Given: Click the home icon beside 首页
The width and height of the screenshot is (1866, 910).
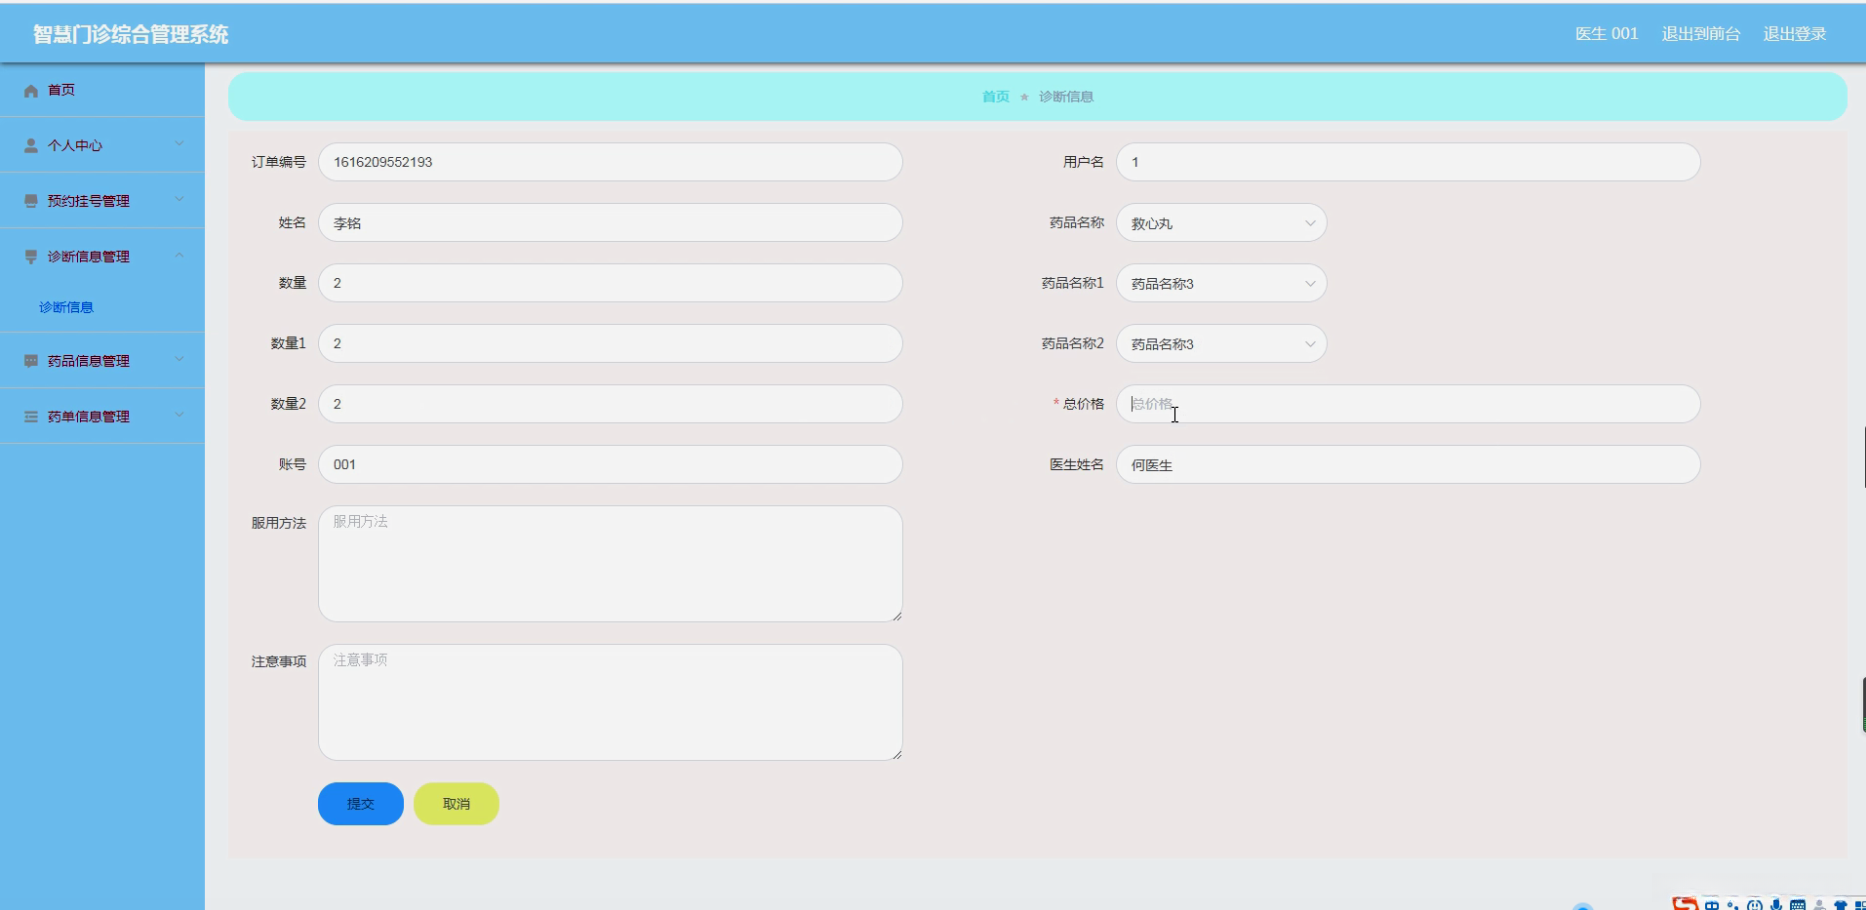Looking at the screenshot, I should tap(31, 91).
